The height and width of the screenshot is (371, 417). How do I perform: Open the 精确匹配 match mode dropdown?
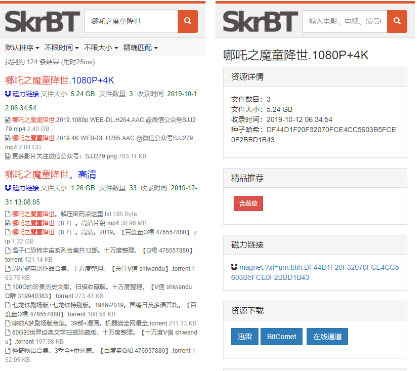140,48
